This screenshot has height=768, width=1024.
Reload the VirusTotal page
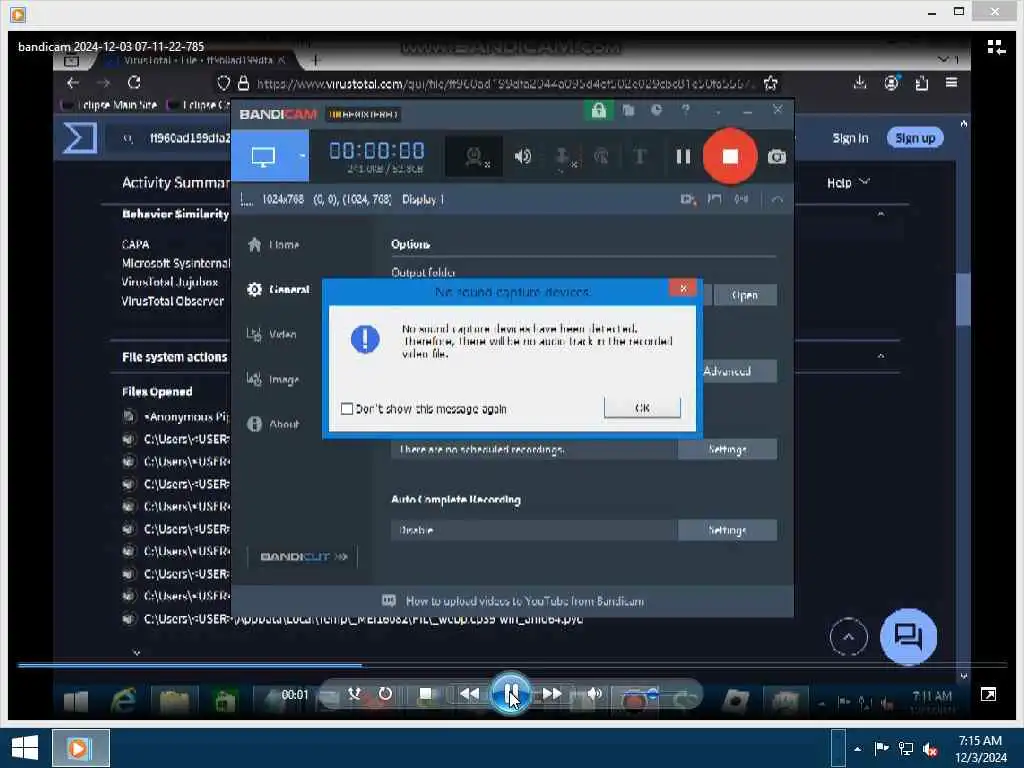point(134,83)
